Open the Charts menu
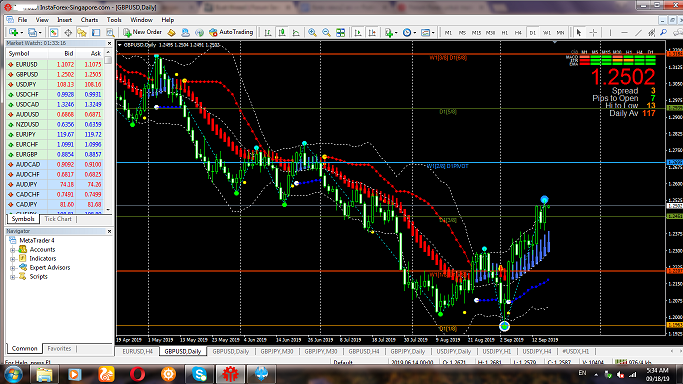The image size is (683, 384). tap(89, 20)
